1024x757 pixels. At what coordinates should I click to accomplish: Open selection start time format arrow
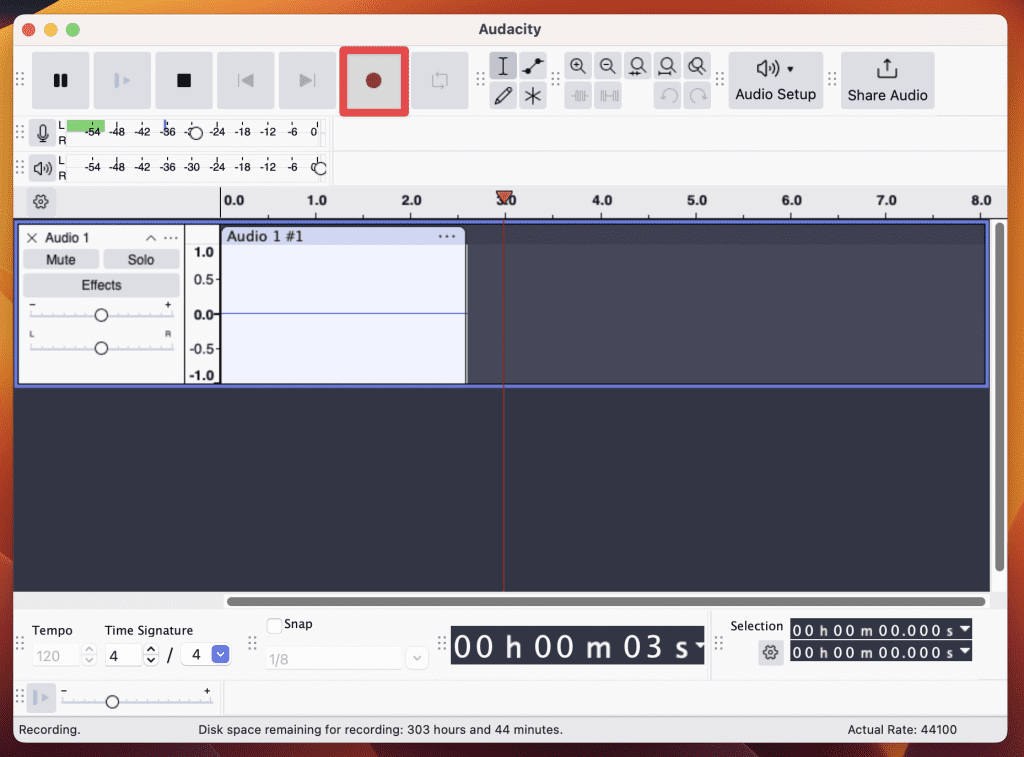point(965,630)
